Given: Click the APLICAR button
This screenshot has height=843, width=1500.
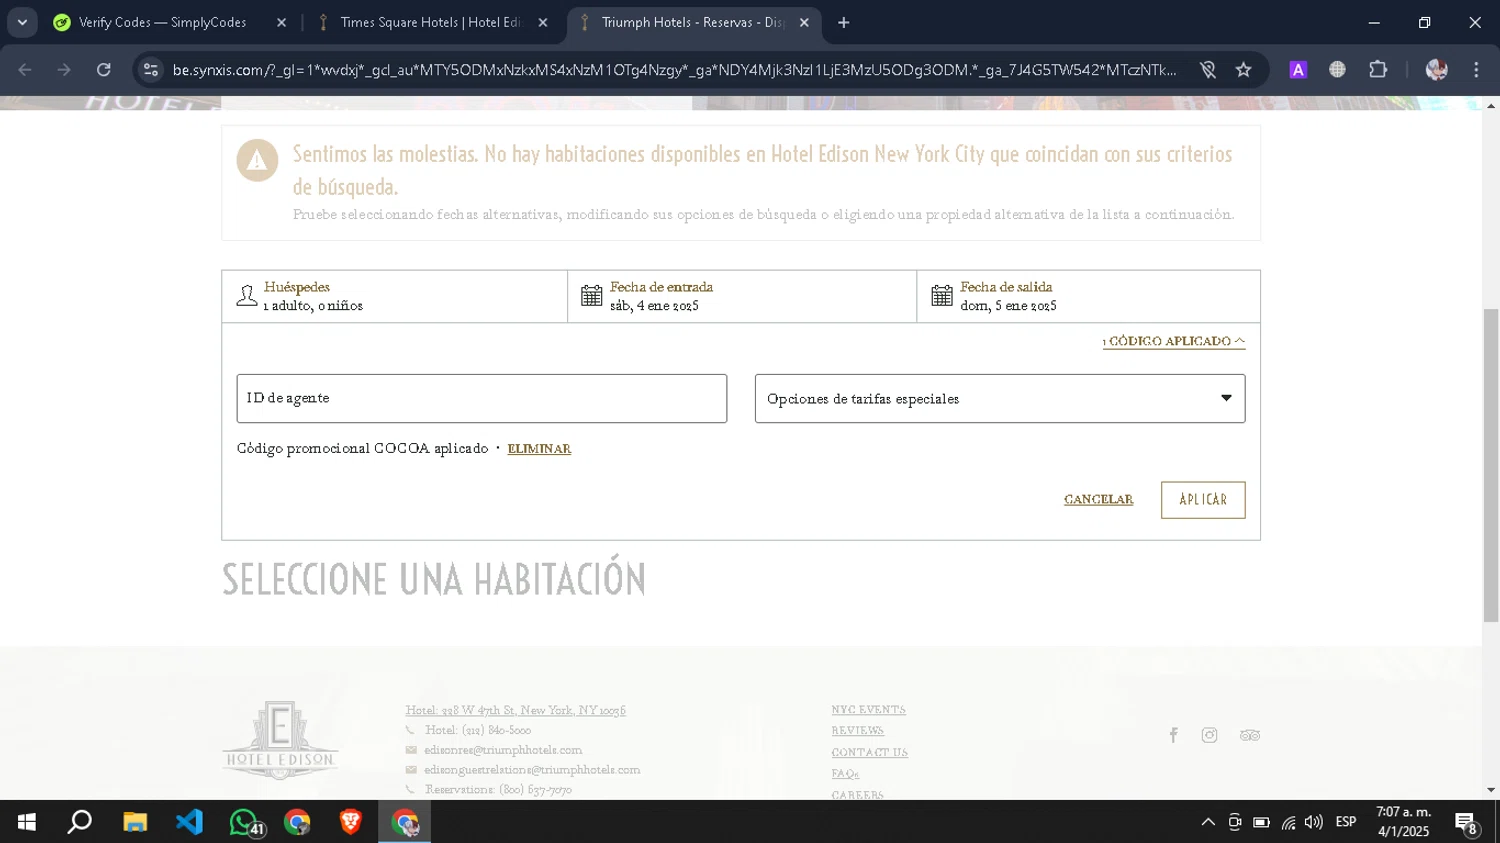Looking at the screenshot, I should tap(1203, 500).
